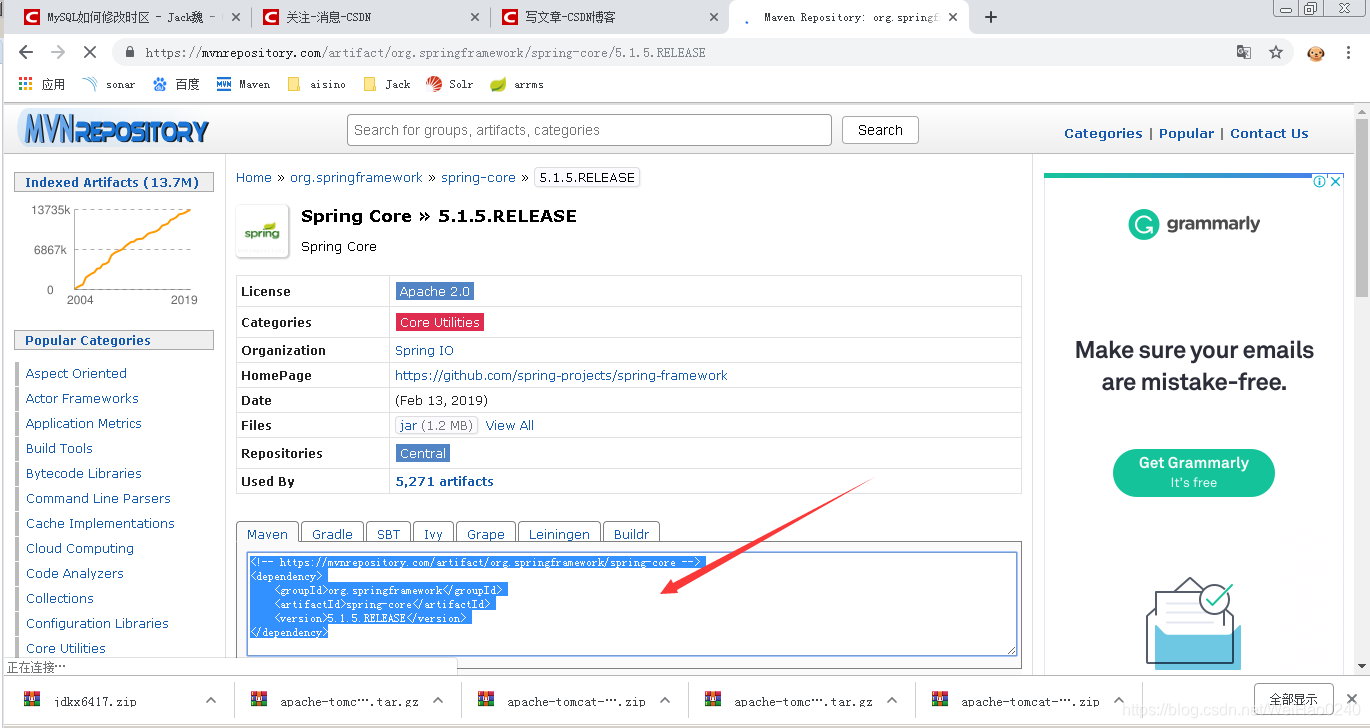Select the Ivy dependency tab
This screenshot has width=1370, height=728.
(433, 534)
